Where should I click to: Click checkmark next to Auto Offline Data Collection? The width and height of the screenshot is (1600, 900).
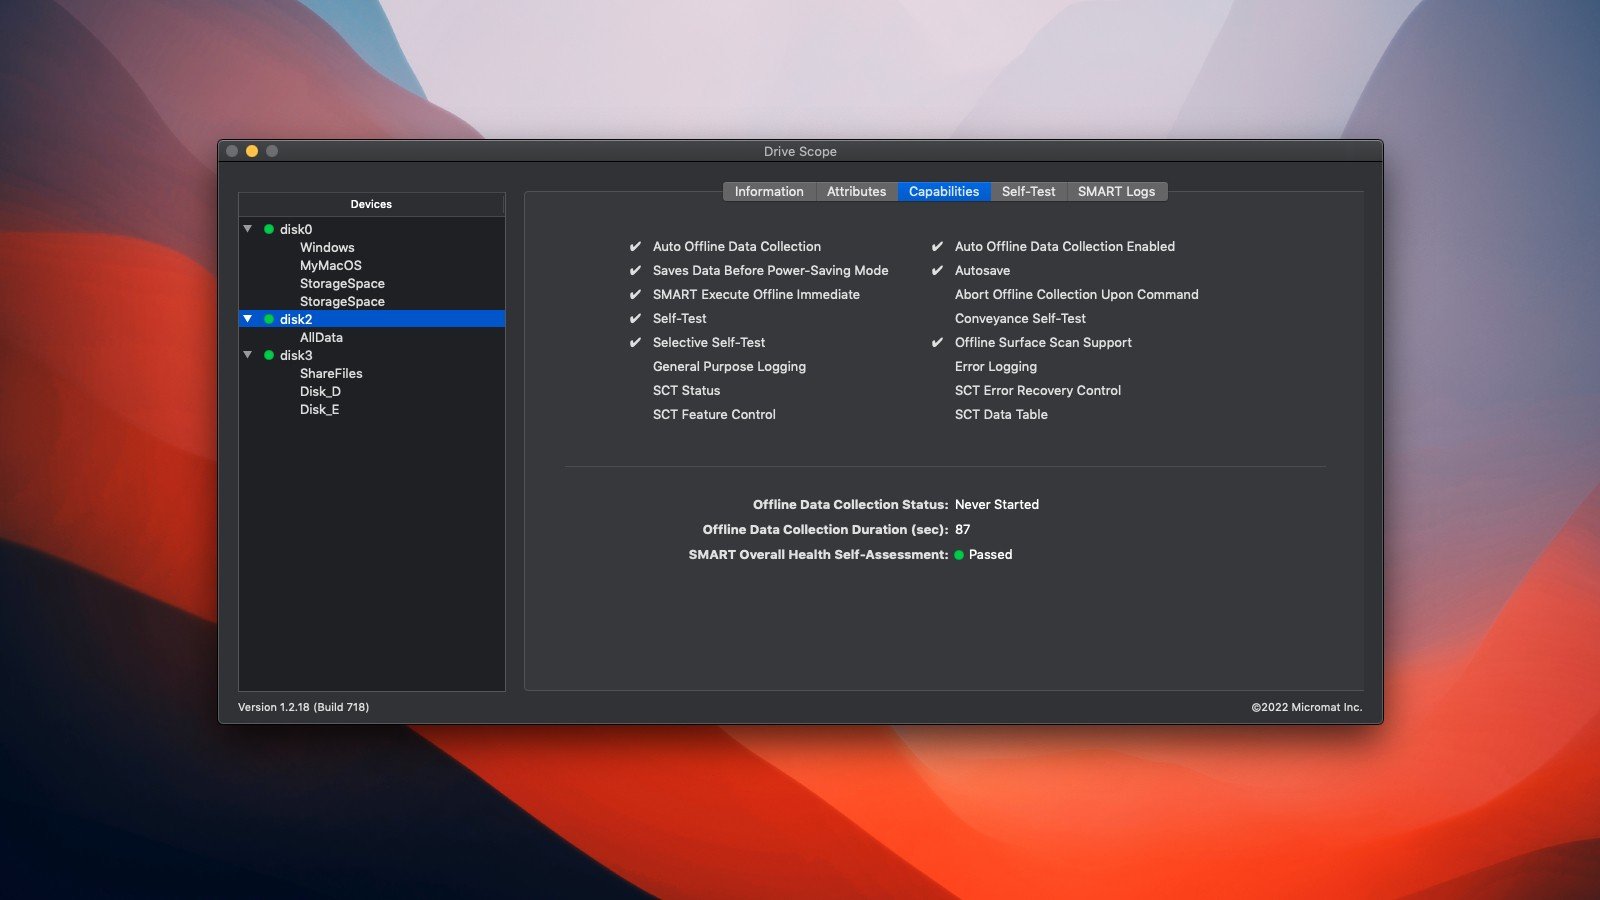pos(635,246)
